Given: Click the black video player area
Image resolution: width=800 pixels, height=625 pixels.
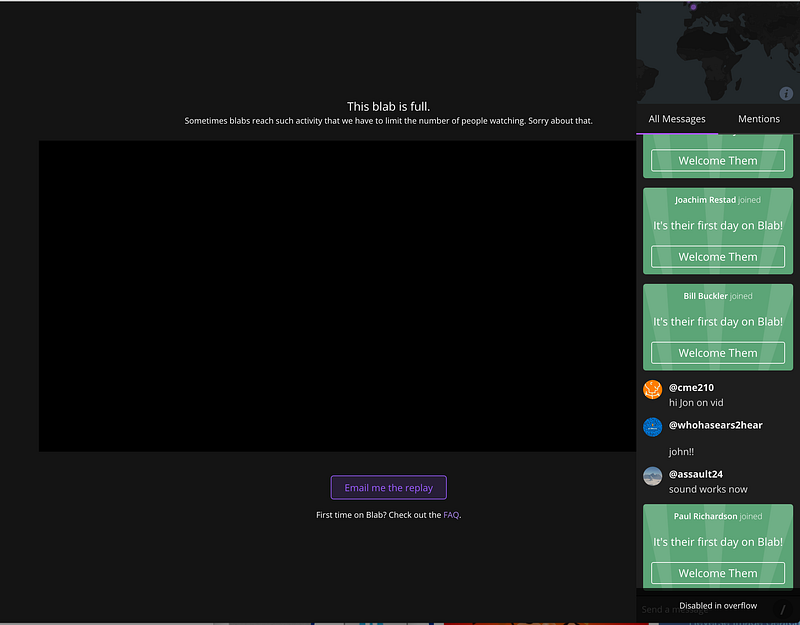Looking at the screenshot, I should (x=337, y=296).
